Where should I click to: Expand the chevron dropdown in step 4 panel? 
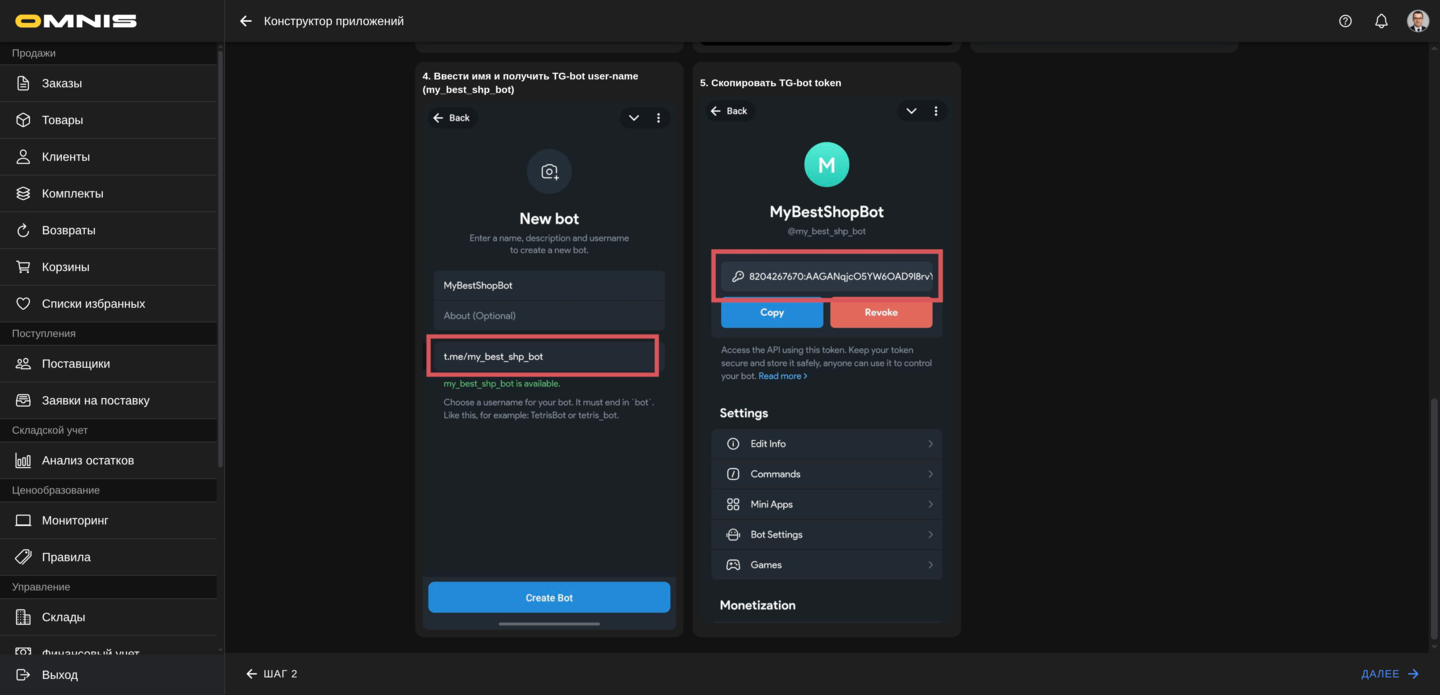click(633, 117)
